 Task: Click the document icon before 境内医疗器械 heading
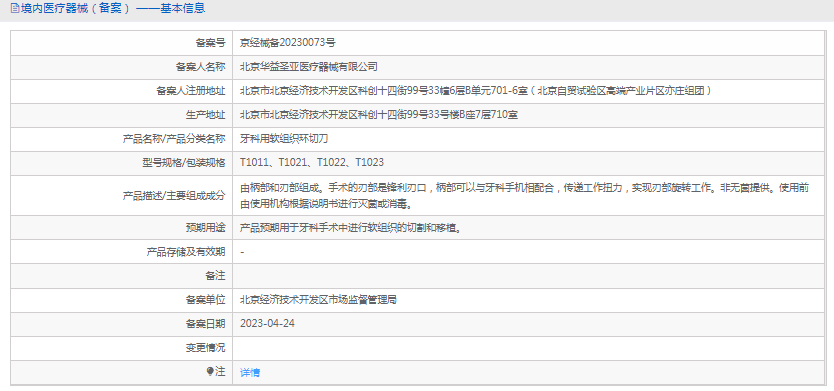coord(14,9)
